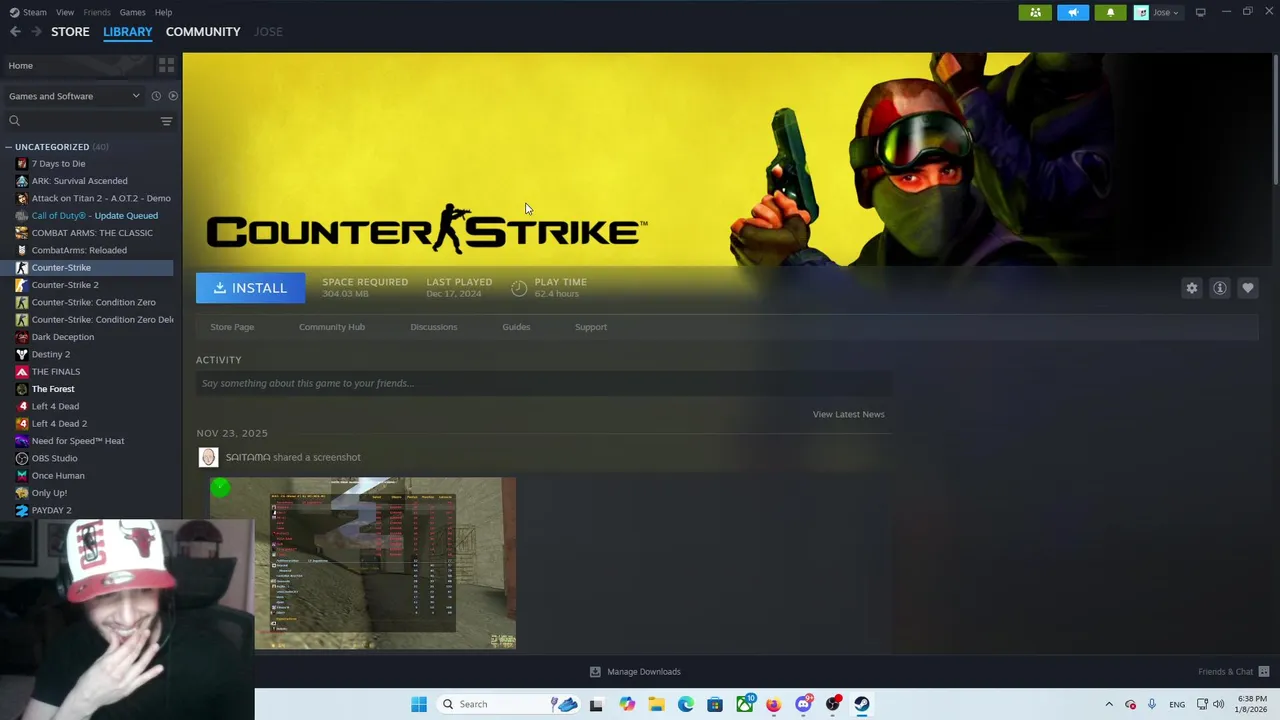Click the library search magnifier icon
Image resolution: width=1280 pixels, height=720 pixels.
(15, 121)
